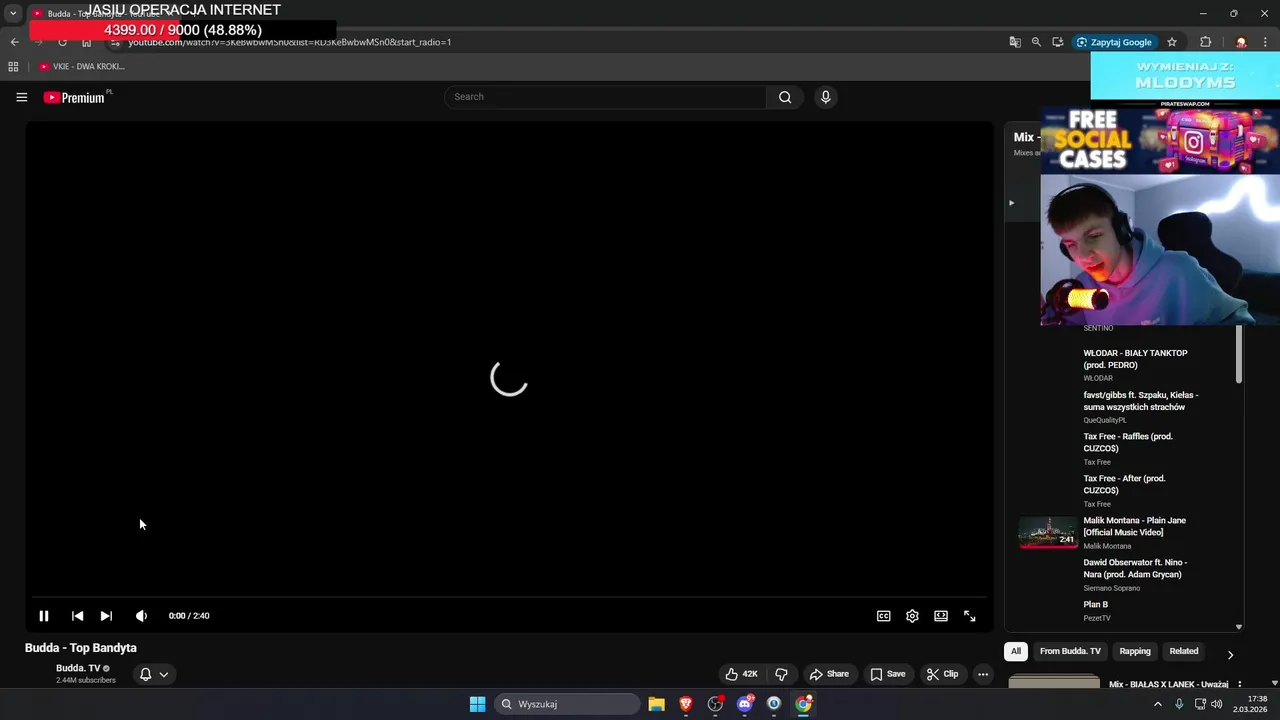1280x720 pixels.
Task: Select the From Budda. TV chip
Action: [x=1070, y=651]
